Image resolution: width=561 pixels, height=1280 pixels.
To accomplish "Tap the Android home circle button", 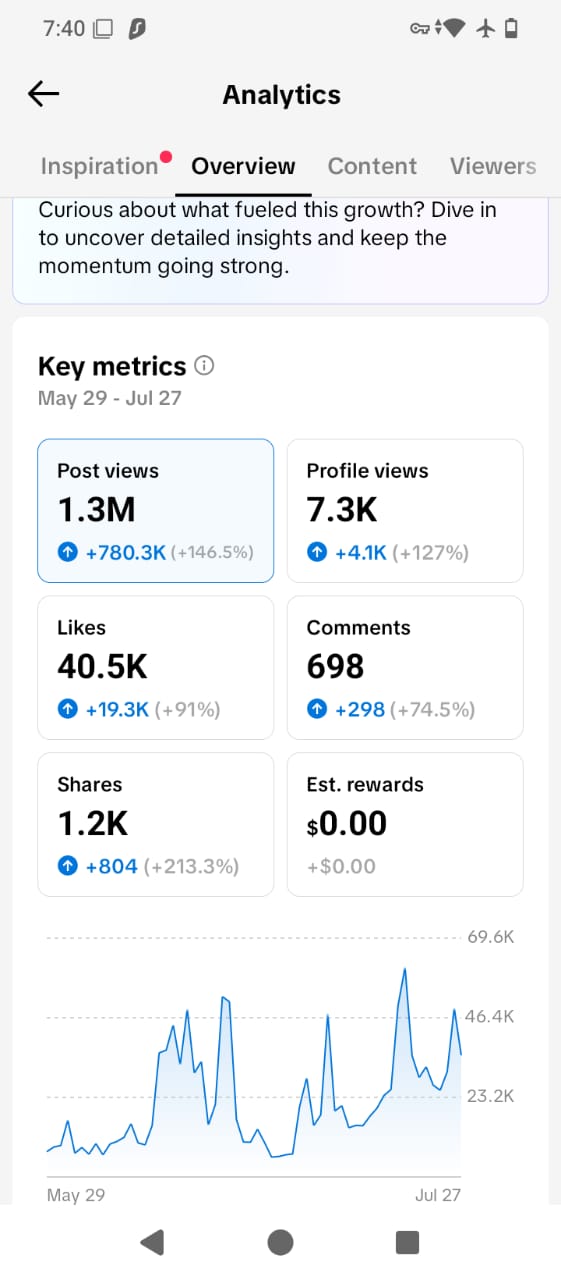I will coord(280,1242).
